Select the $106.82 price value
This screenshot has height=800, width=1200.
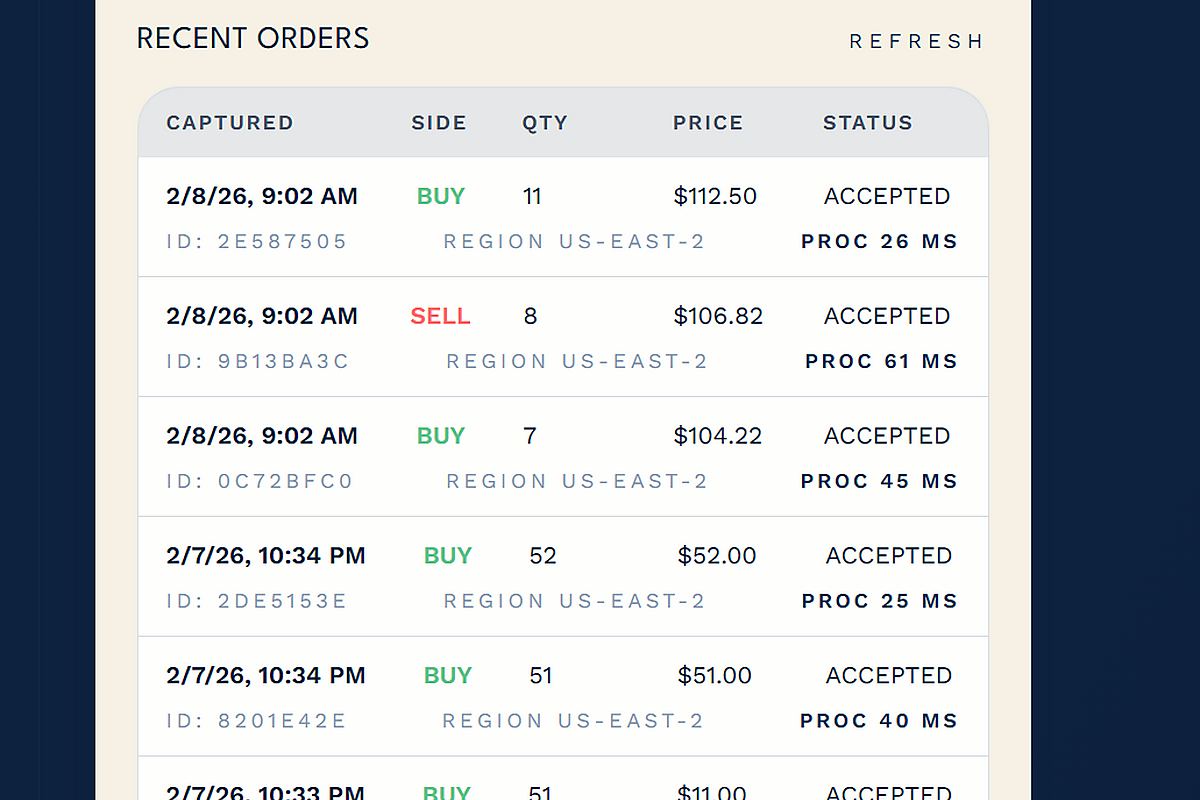[718, 316]
